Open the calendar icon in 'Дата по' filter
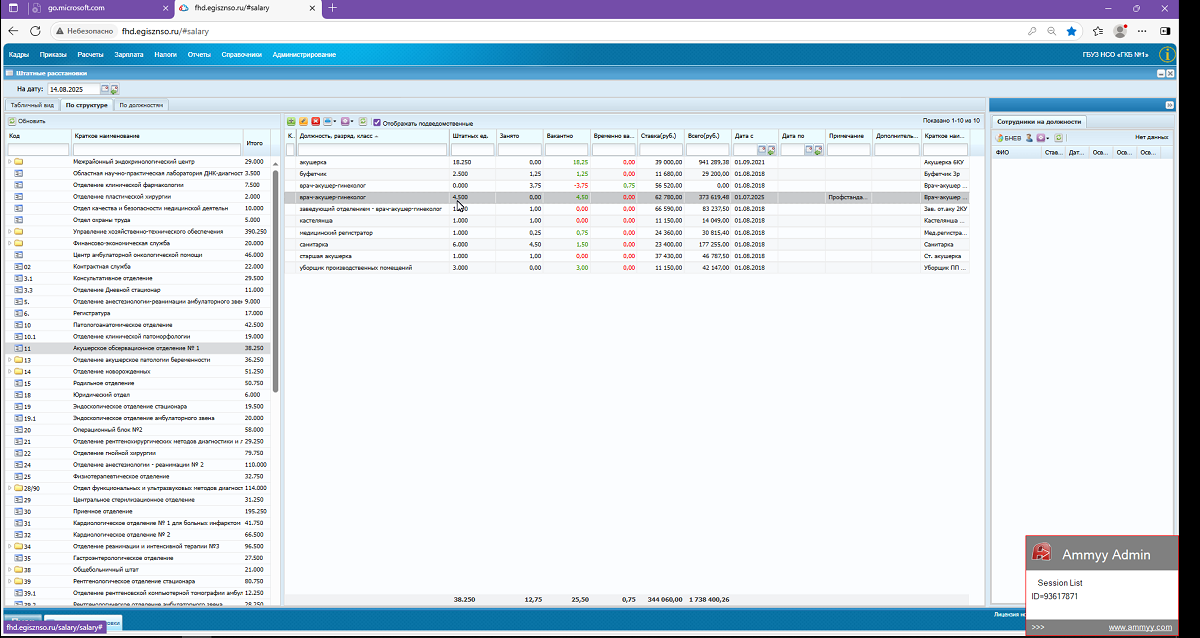Screen dimensions: 1200x638 (809, 150)
